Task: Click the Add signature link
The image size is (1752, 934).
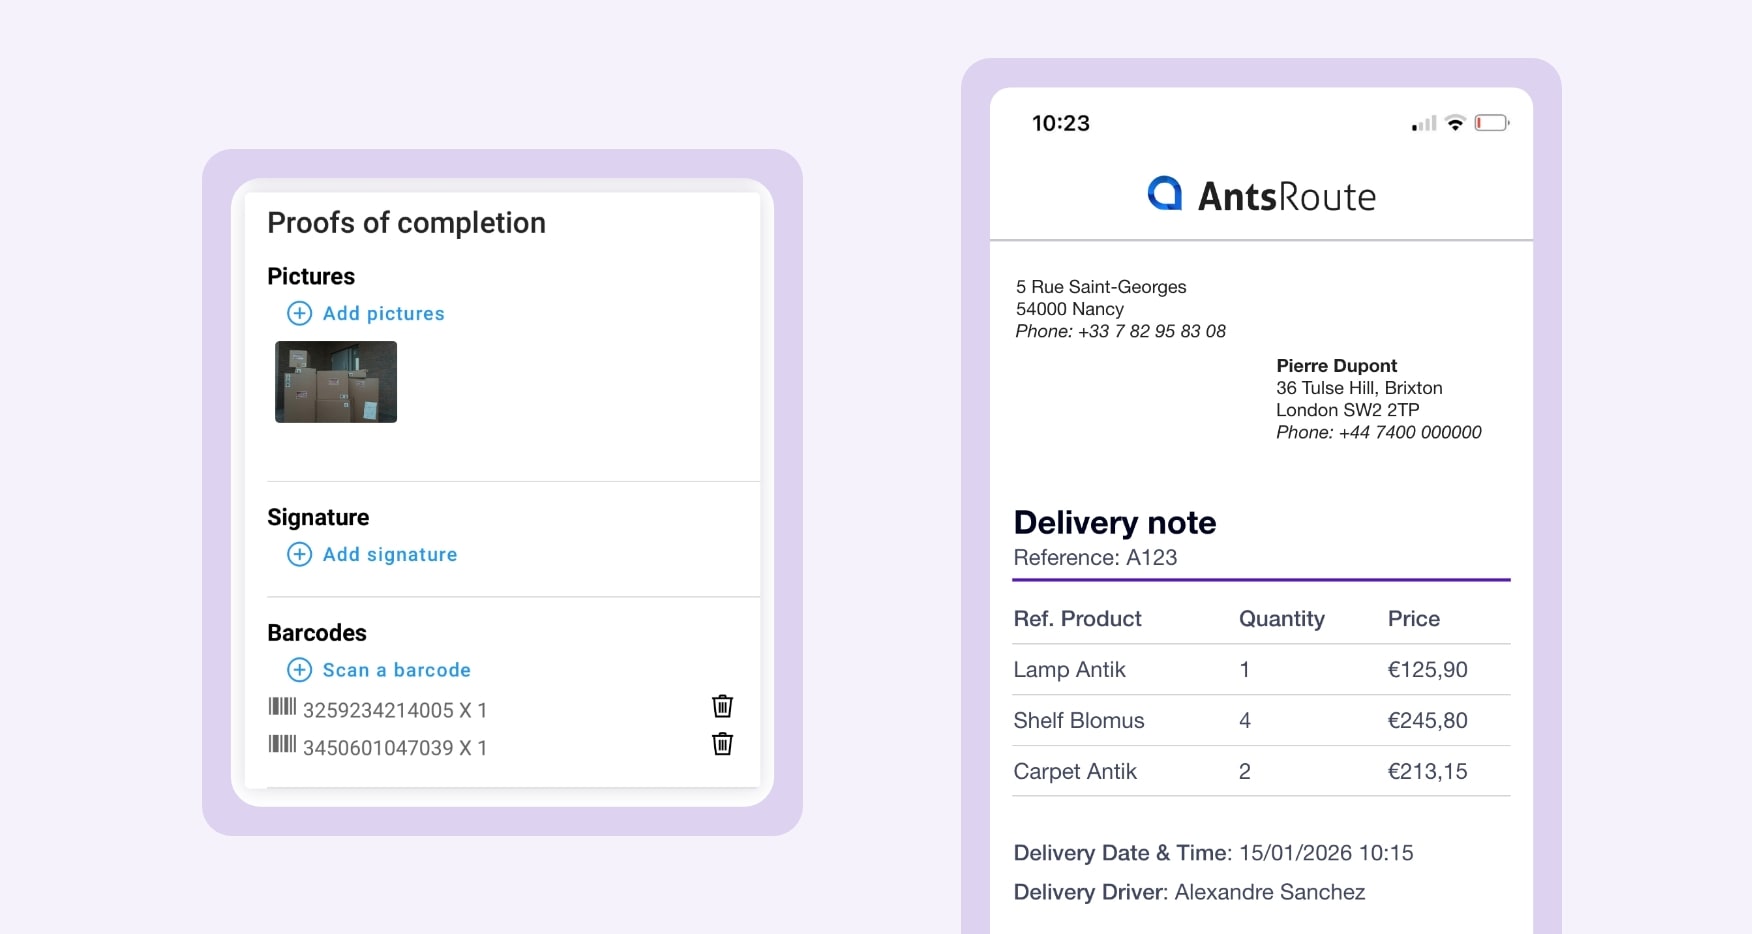Action: point(389,555)
